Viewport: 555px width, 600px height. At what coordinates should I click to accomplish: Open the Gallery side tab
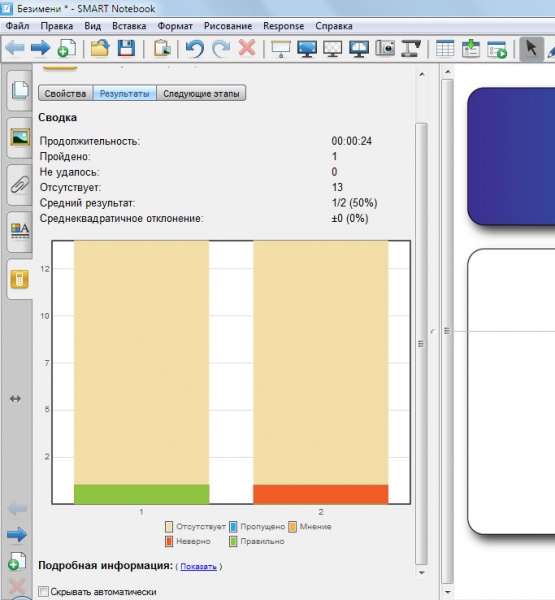[x=20, y=137]
